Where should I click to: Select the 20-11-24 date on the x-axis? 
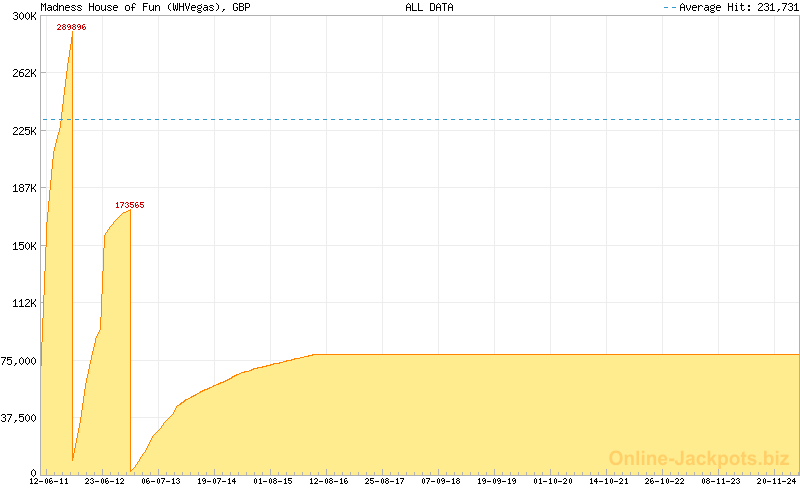click(x=776, y=481)
